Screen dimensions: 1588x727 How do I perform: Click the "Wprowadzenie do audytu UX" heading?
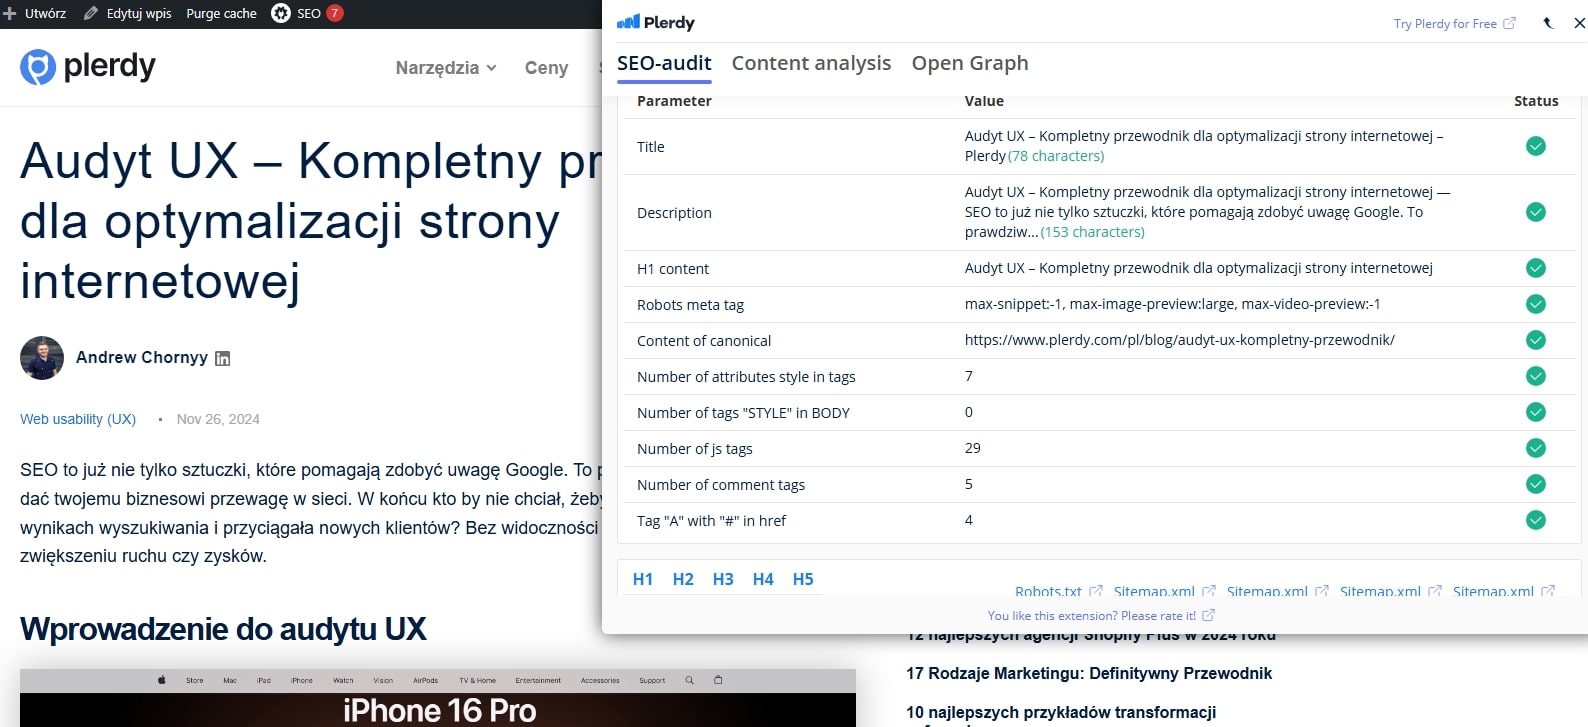(x=223, y=629)
